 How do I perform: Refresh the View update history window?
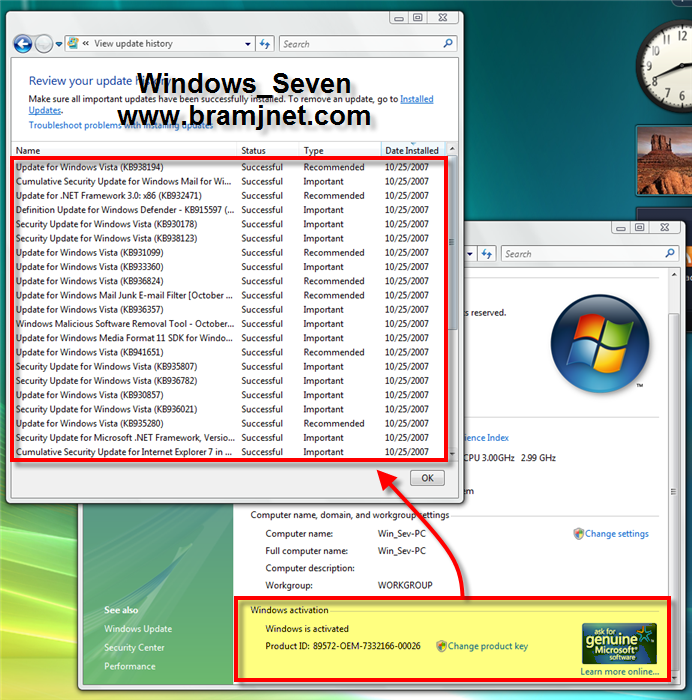[265, 44]
